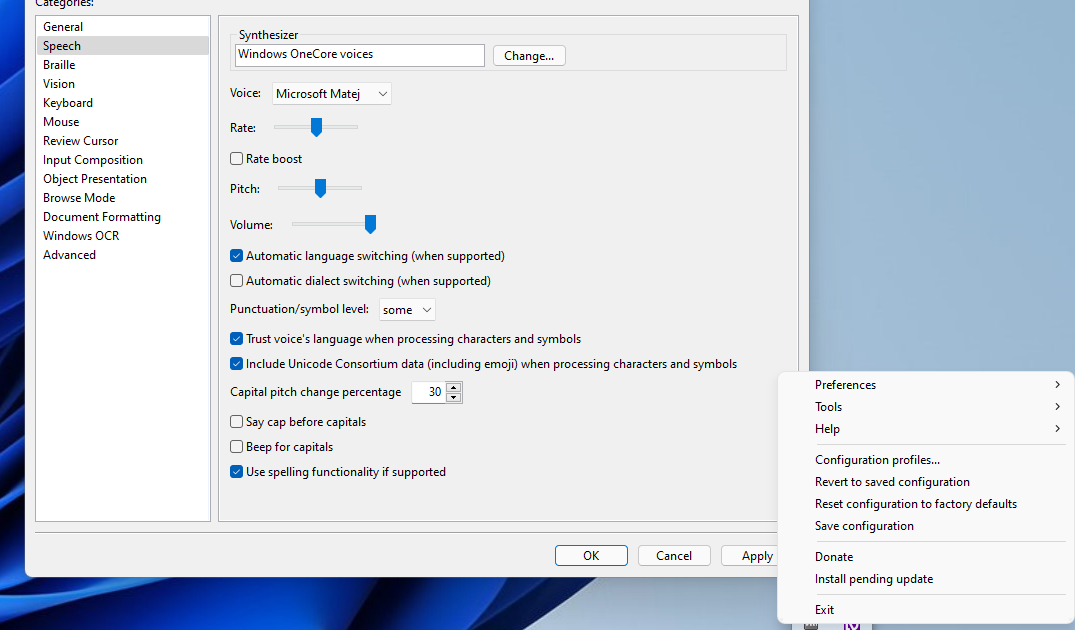
Task: Click the Volume slider handle
Action: click(x=370, y=224)
